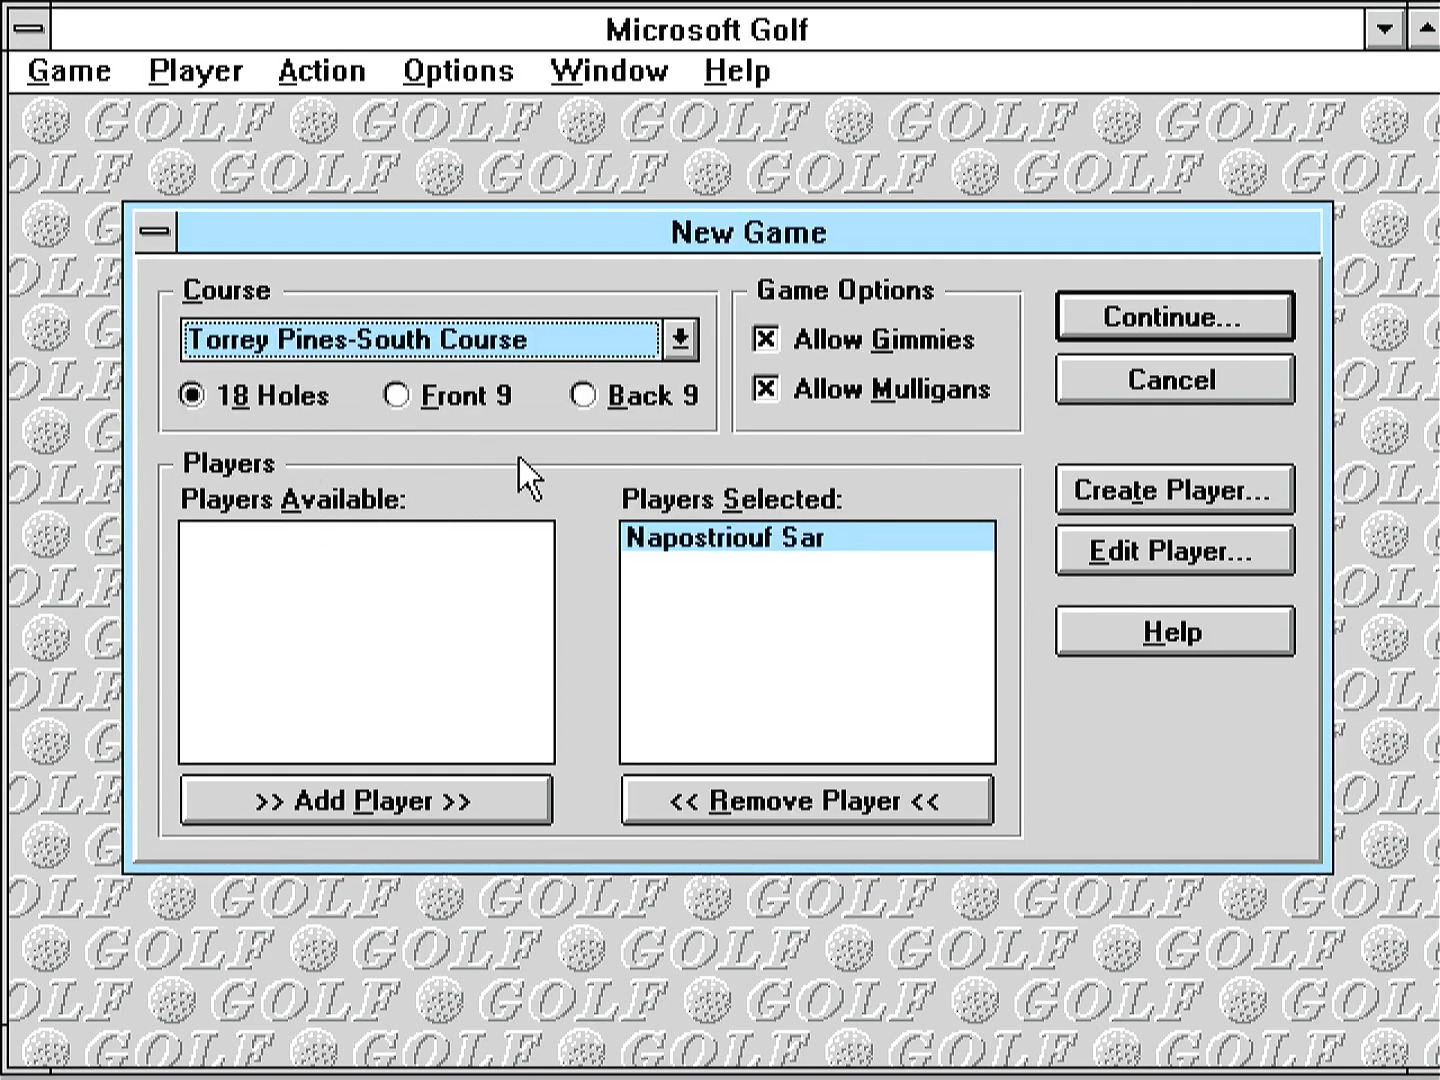The width and height of the screenshot is (1440, 1080).
Task: Click the Edit Player... button
Action: [1174, 551]
